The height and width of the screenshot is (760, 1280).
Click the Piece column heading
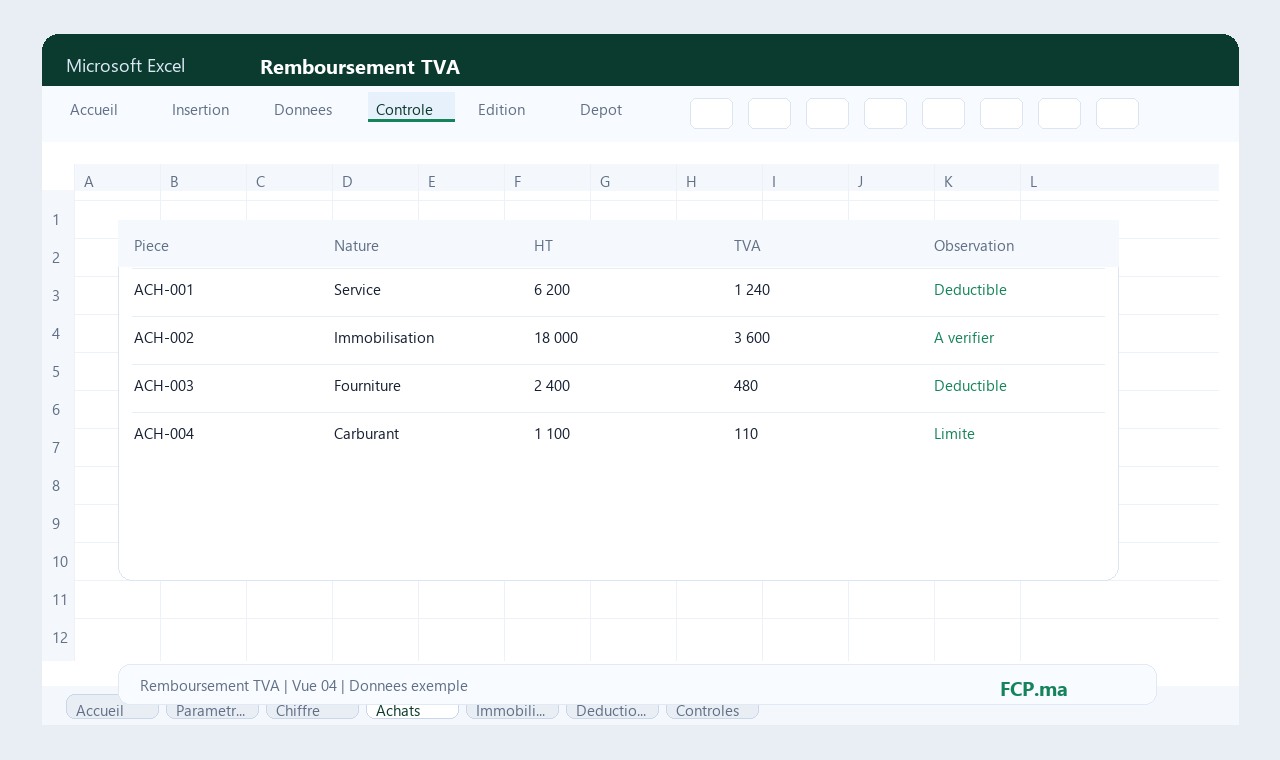coord(151,246)
